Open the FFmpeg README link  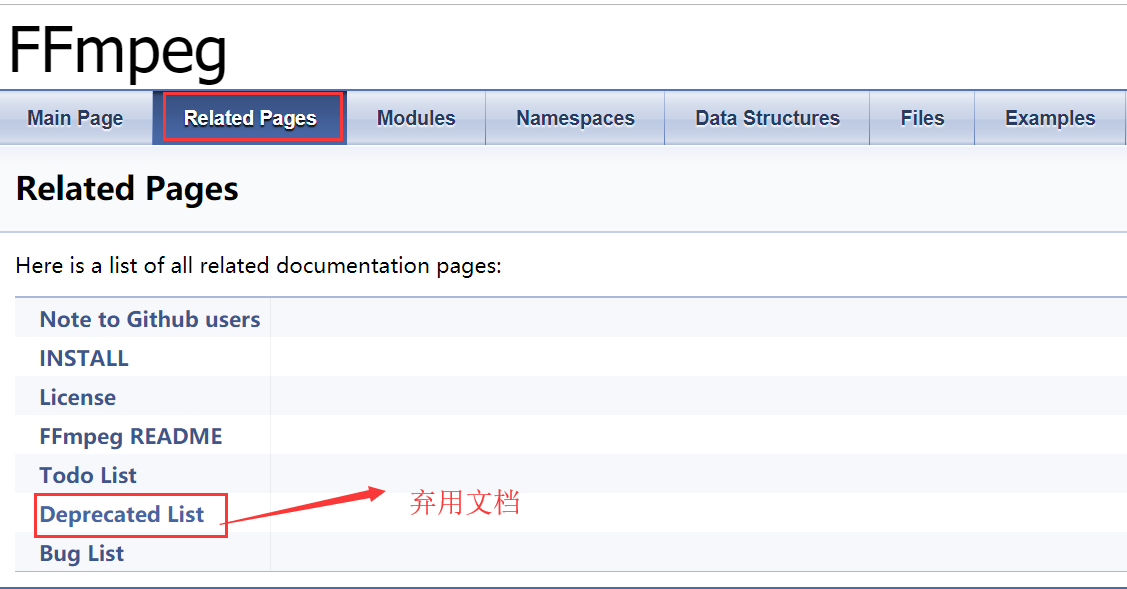point(131,437)
